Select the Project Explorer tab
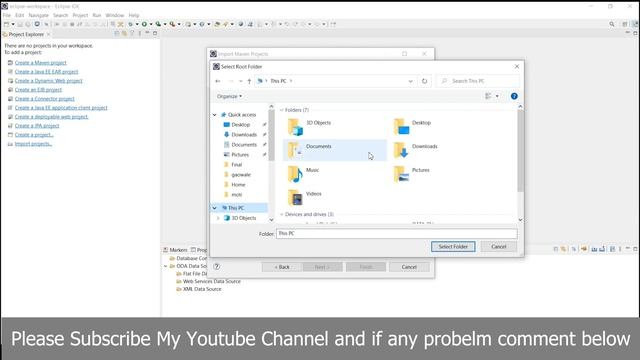The width and height of the screenshot is (640, 360). (26, 34)
